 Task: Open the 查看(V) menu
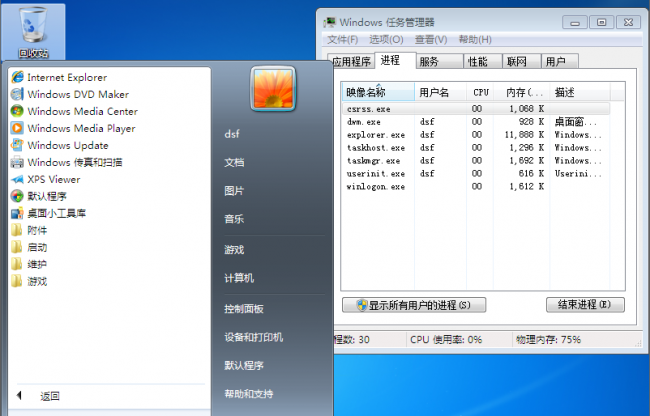431,39
